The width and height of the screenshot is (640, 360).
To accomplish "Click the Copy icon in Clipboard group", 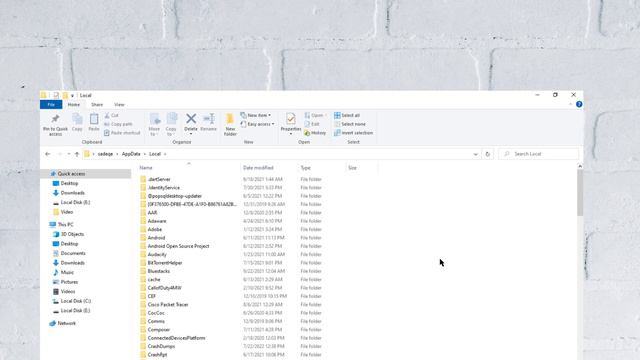I will pyautogui.click(x=77, y=119).
